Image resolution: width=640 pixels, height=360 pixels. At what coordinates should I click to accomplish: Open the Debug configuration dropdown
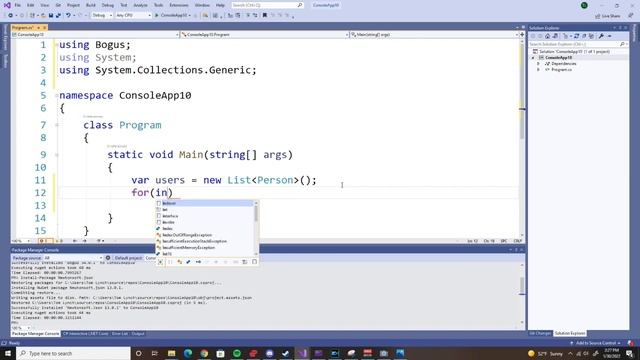pos(102,16)
